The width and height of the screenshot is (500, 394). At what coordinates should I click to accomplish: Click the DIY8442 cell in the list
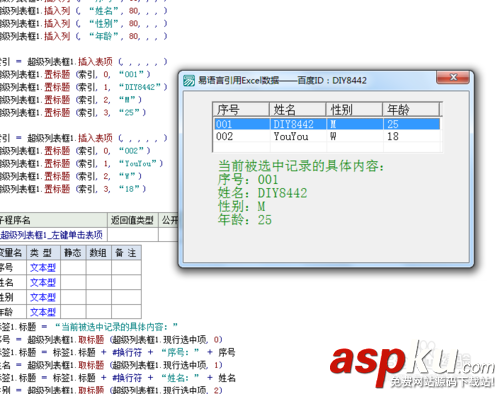294,124
